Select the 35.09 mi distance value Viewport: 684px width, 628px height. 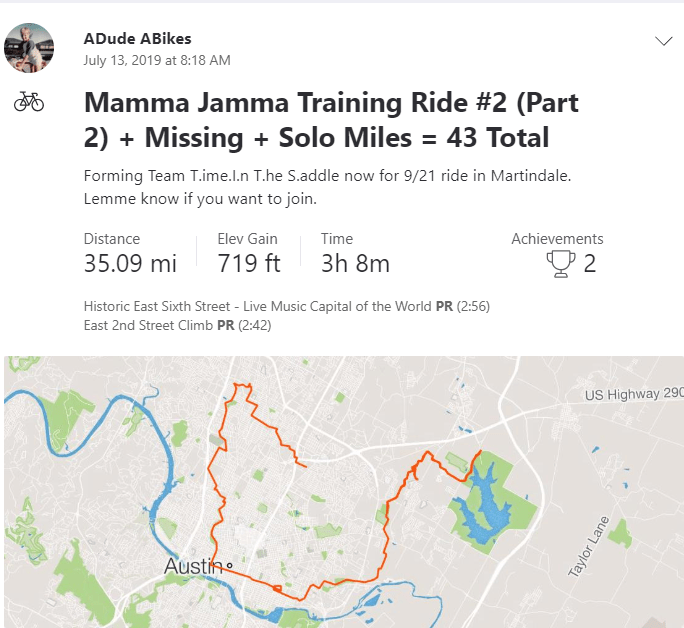(130, 264)
